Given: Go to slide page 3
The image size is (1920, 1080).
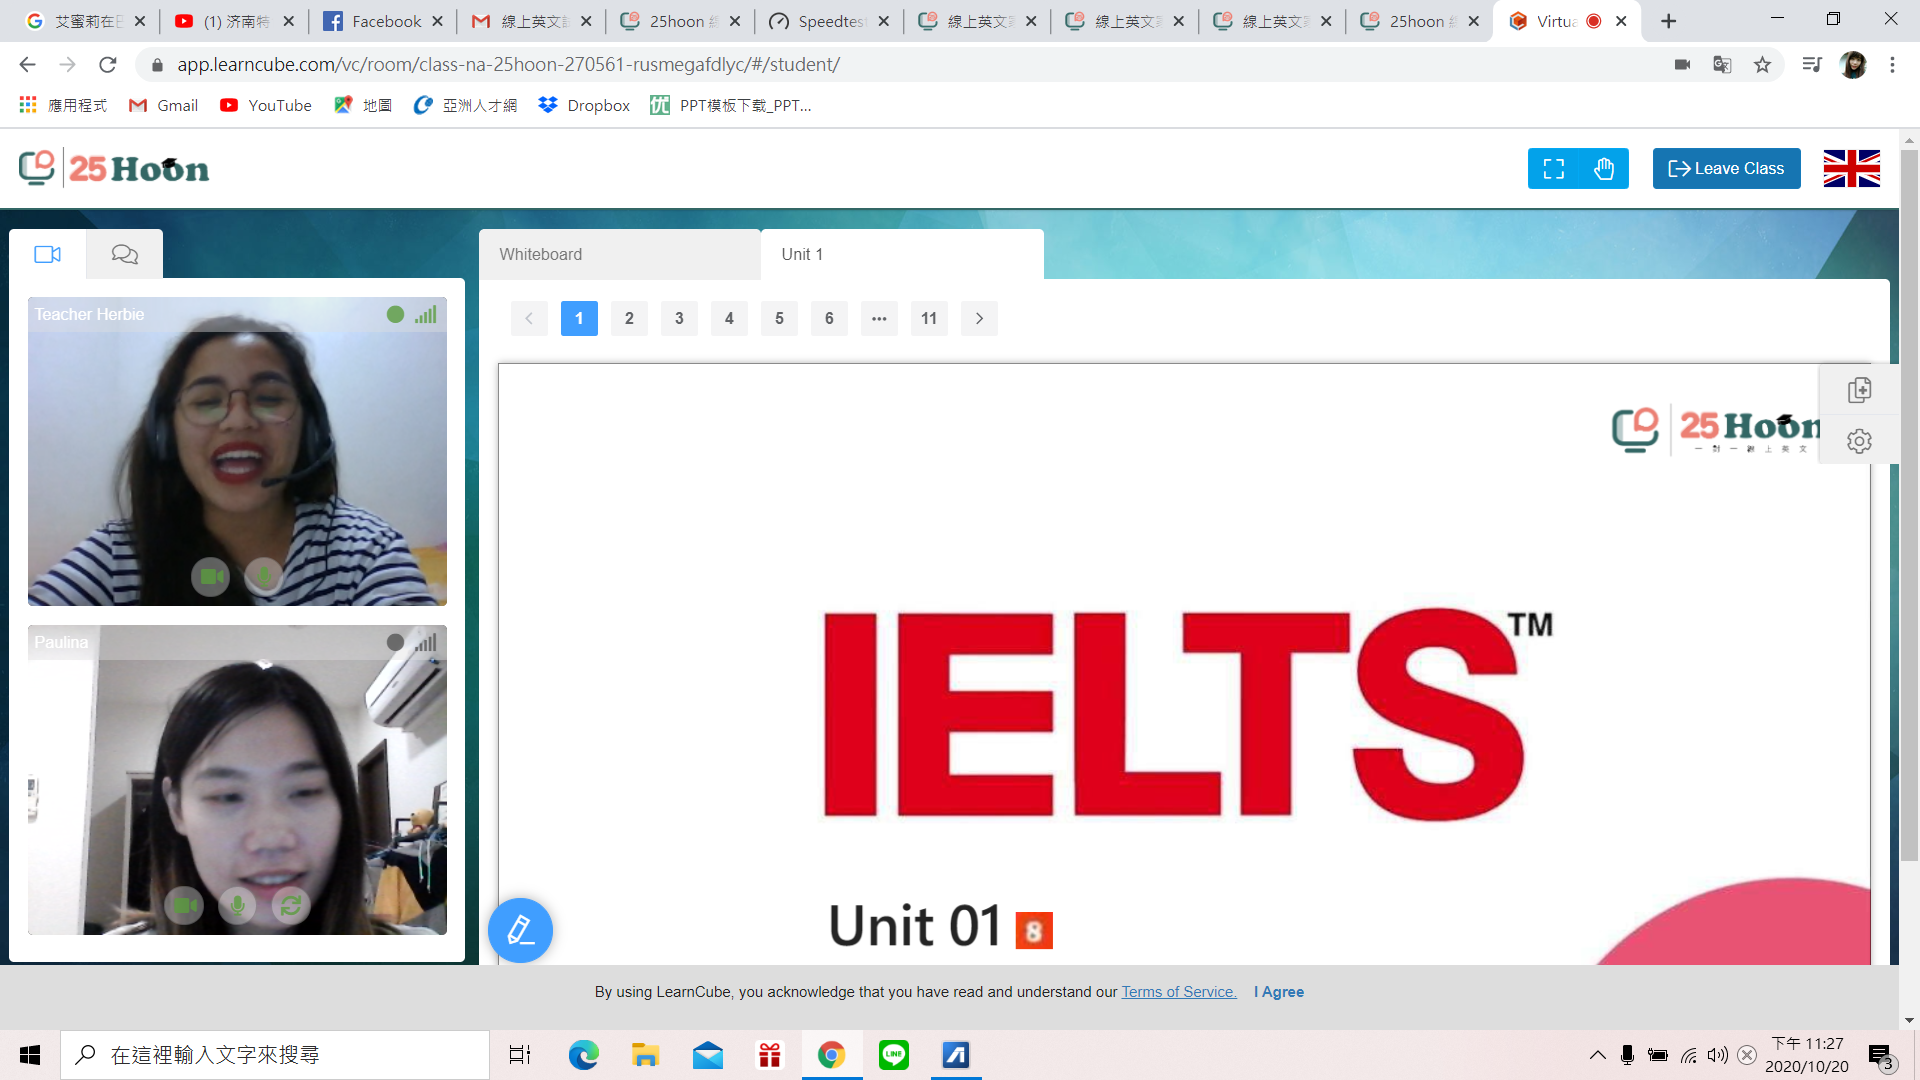Looking at the screenshot, I should tap(679, 318).
